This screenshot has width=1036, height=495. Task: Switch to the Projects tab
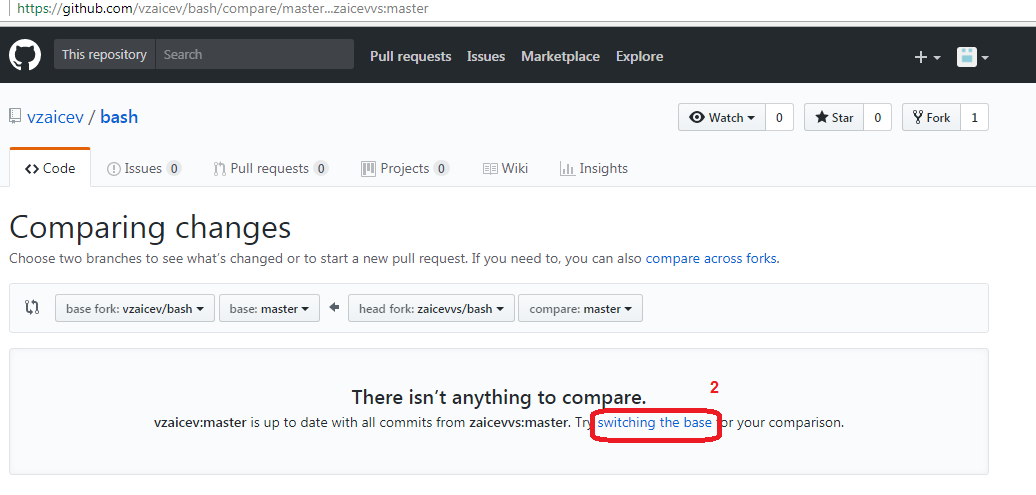(x=405, y=169)
